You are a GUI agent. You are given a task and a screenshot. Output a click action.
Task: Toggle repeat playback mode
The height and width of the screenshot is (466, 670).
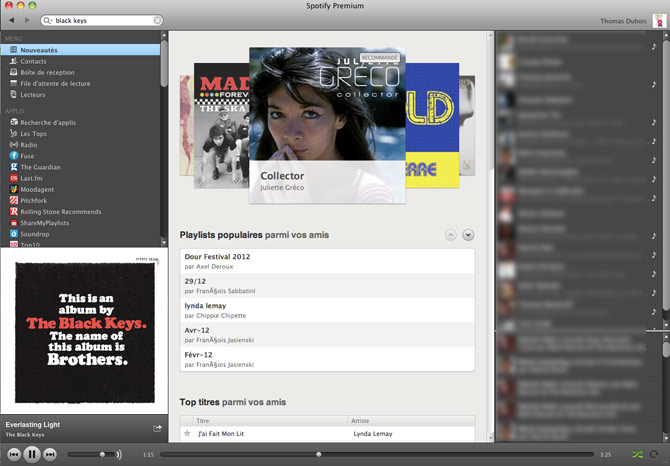tap(654, 454)
